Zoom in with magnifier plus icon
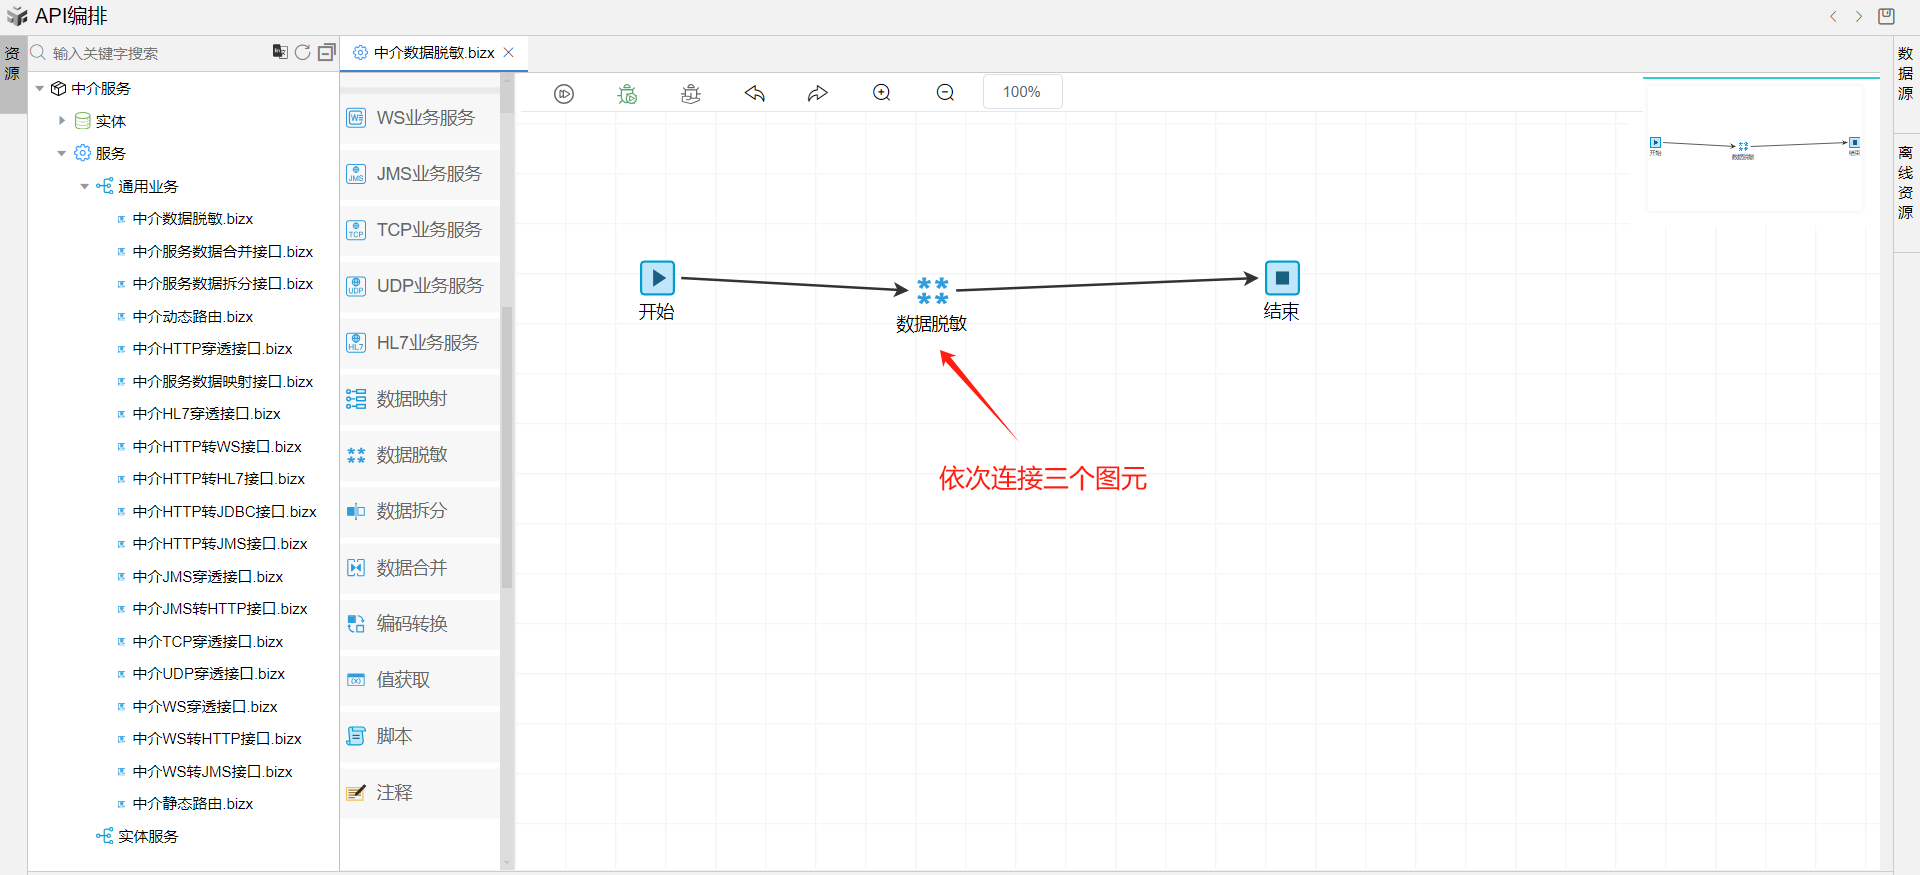 (882, 93)
